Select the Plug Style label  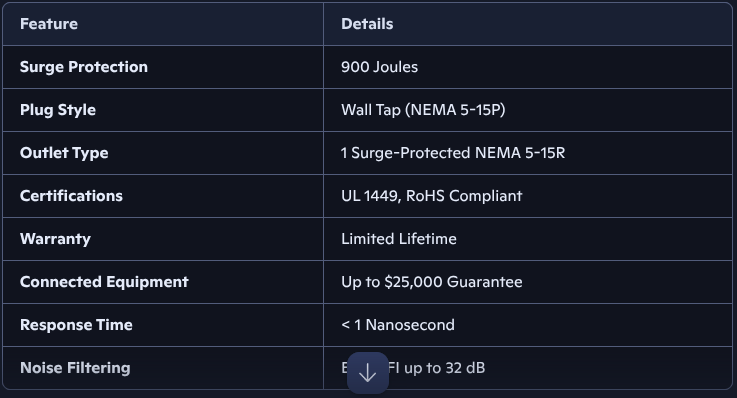point(58,110)
